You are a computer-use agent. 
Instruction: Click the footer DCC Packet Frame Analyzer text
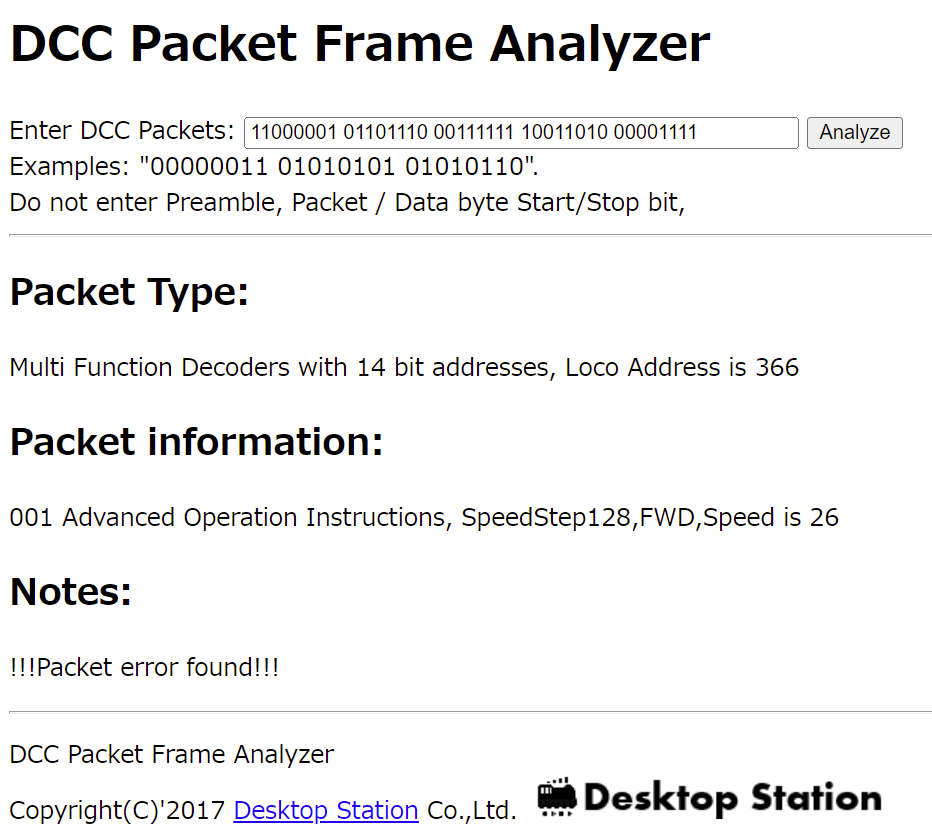click(x=171, y=754)
